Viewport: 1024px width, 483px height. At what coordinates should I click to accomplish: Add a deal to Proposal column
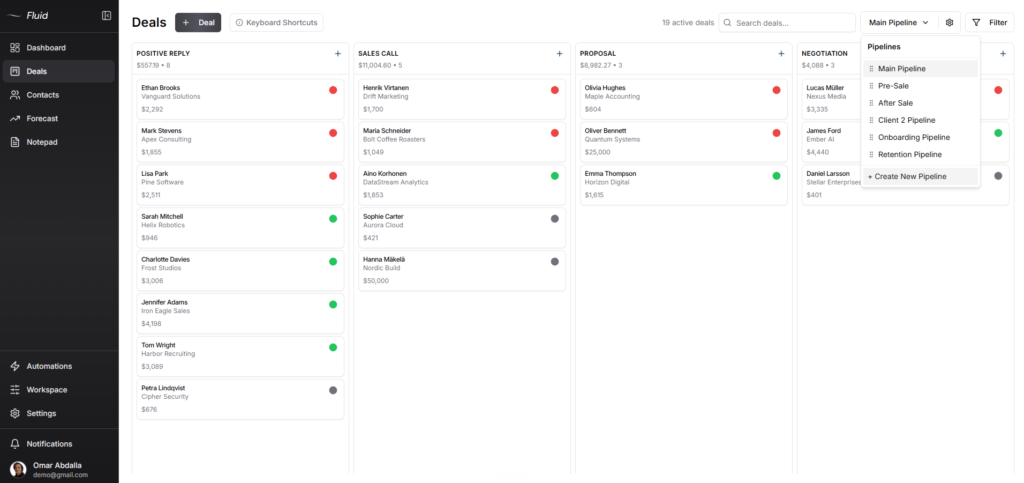[781, 54]
